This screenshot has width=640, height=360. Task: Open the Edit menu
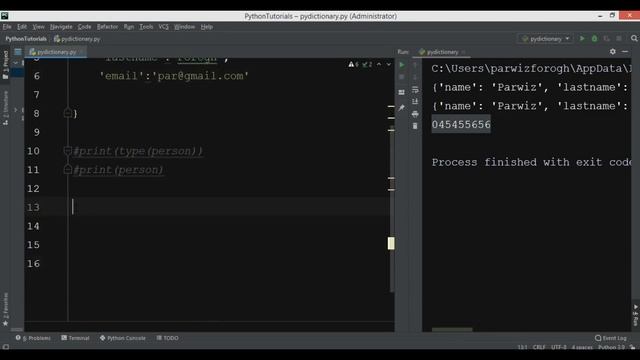[x=22, y=27]
